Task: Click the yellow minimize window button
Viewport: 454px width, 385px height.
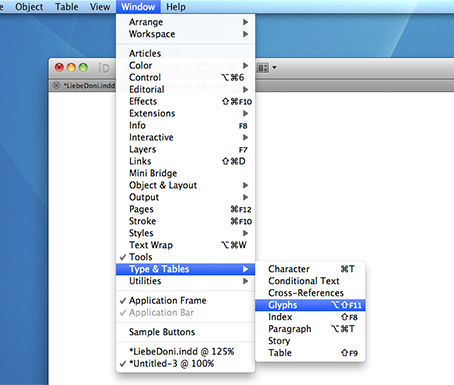Action: click(x=71, y=68)
